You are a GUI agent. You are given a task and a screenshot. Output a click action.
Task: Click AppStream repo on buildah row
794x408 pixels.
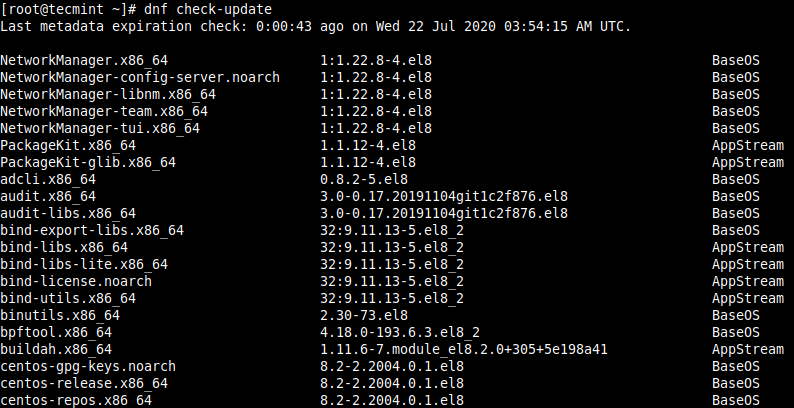748,350
